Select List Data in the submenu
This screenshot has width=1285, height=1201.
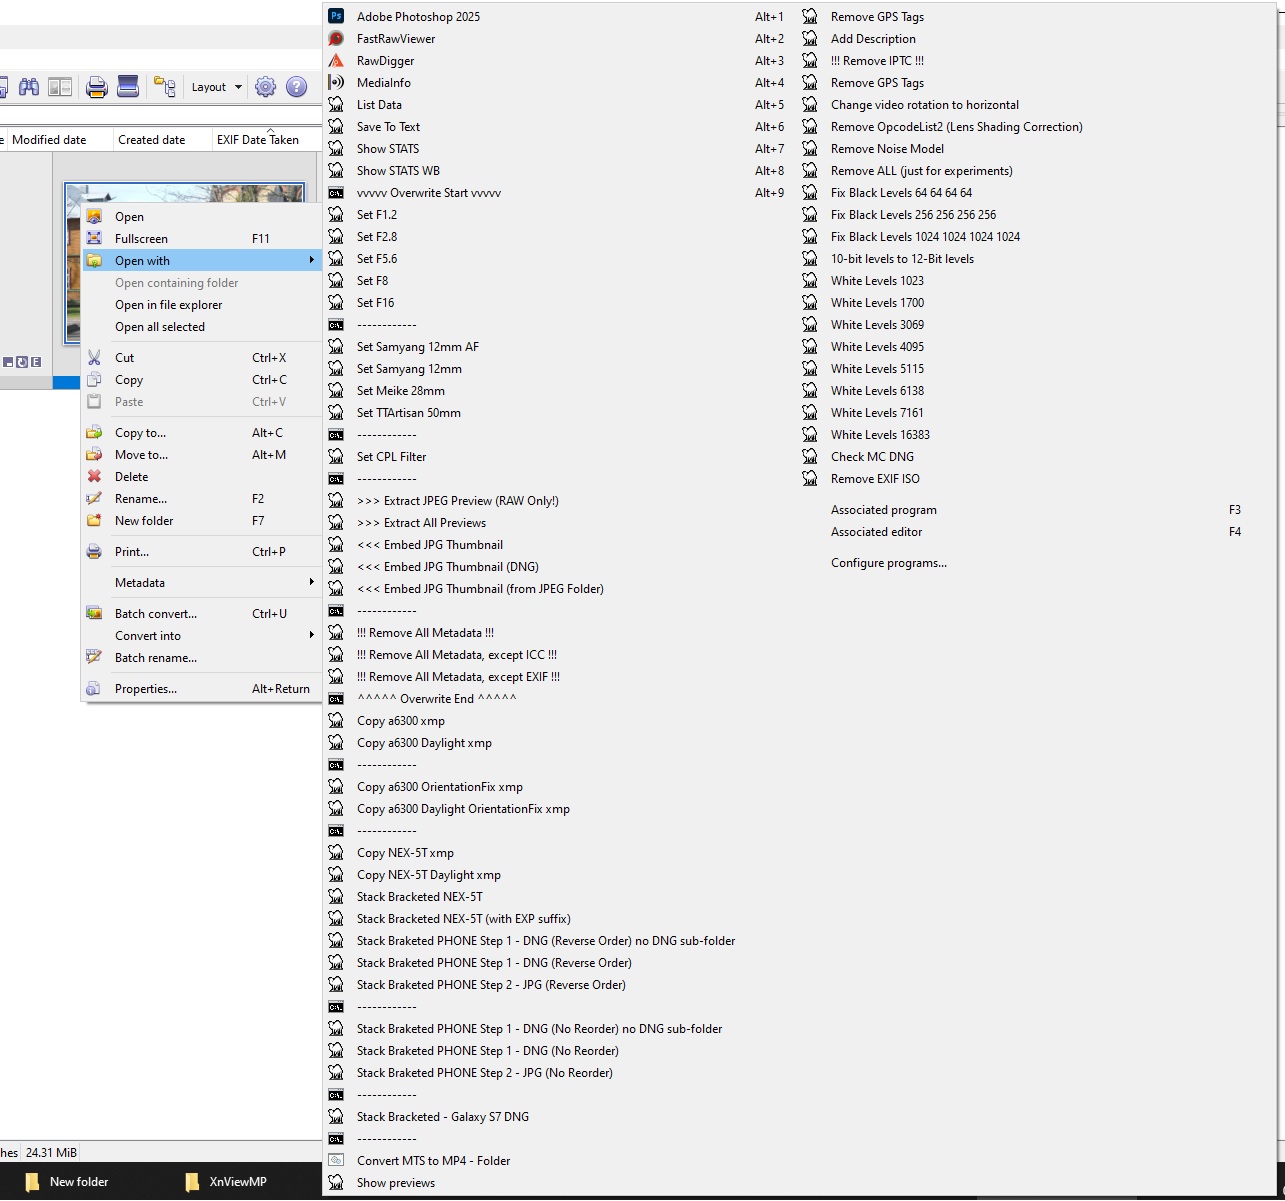(558, 104)
